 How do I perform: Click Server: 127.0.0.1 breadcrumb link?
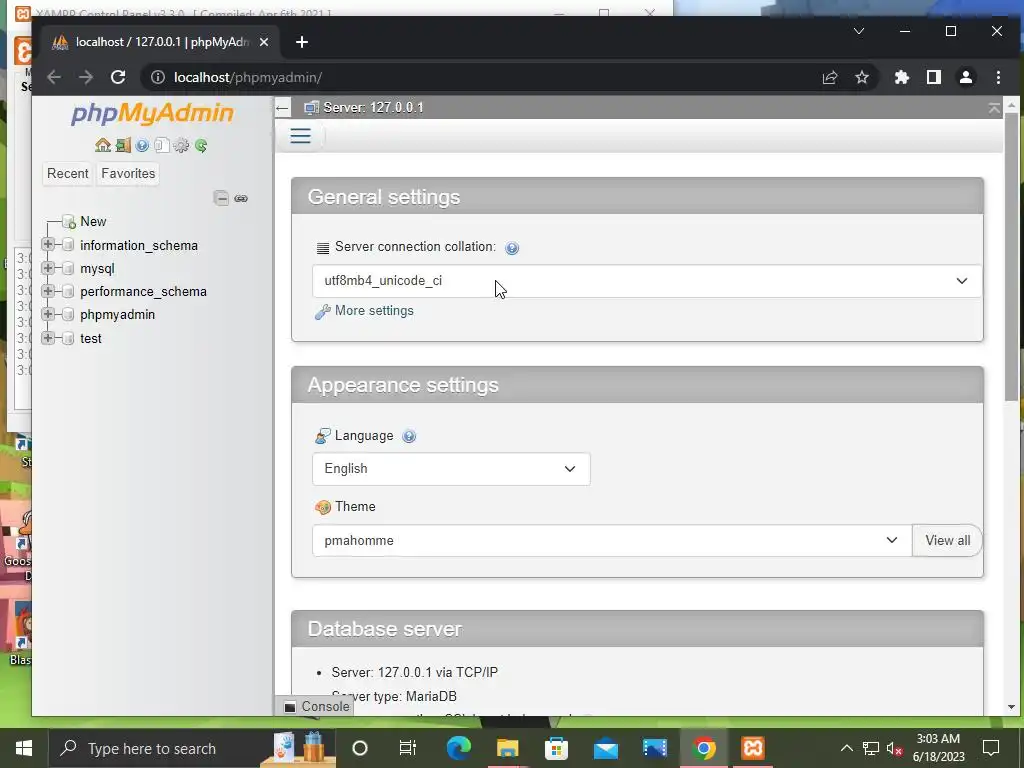374,108
